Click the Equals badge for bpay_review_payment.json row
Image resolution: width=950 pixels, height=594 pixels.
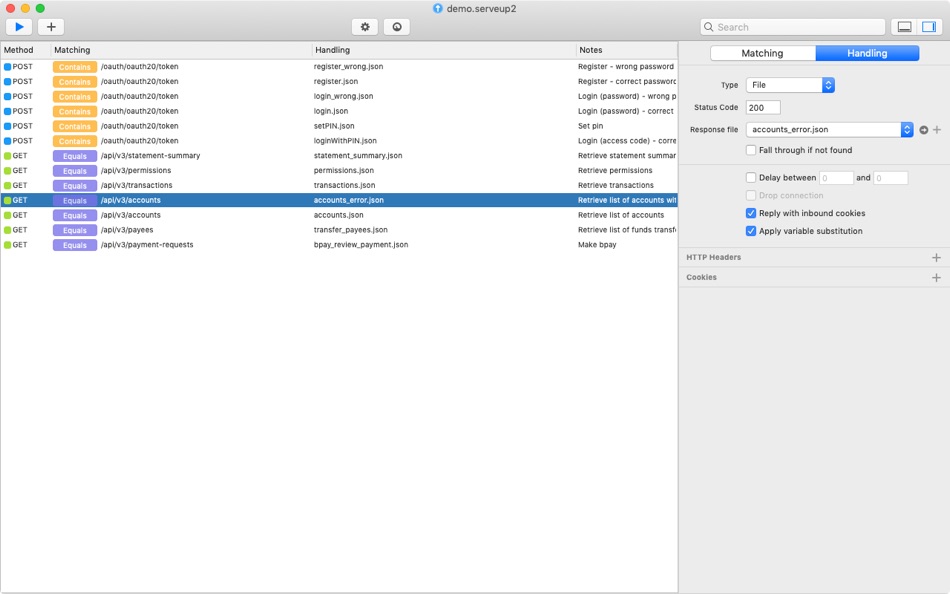pos(75,245)
